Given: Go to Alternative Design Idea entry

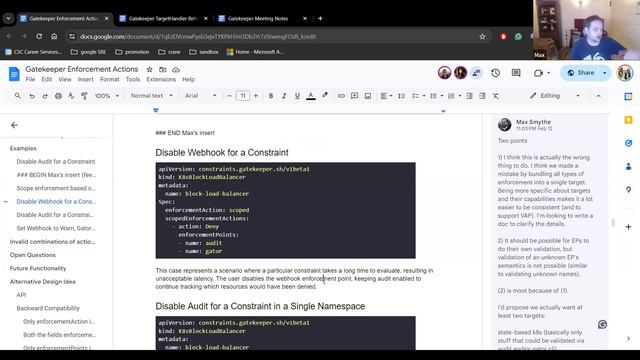Looking at the screenshot, I should pyautogui.click(x=42, y=282).
